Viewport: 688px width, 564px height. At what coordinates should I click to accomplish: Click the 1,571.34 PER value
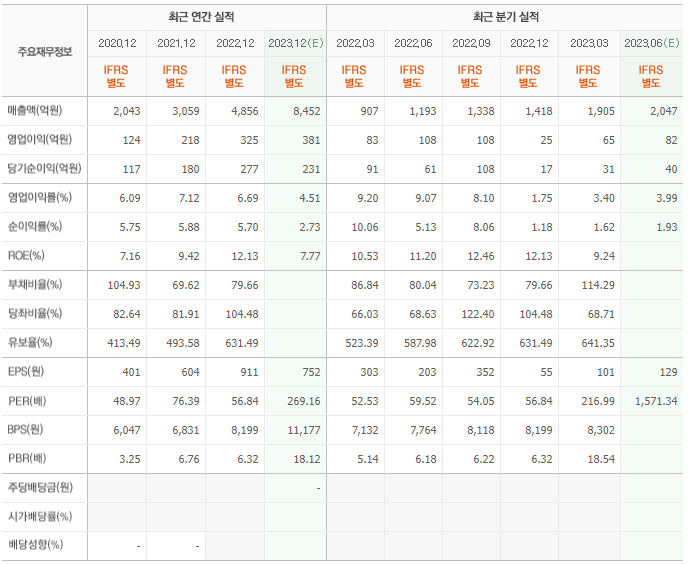click(x=656, y=401)
